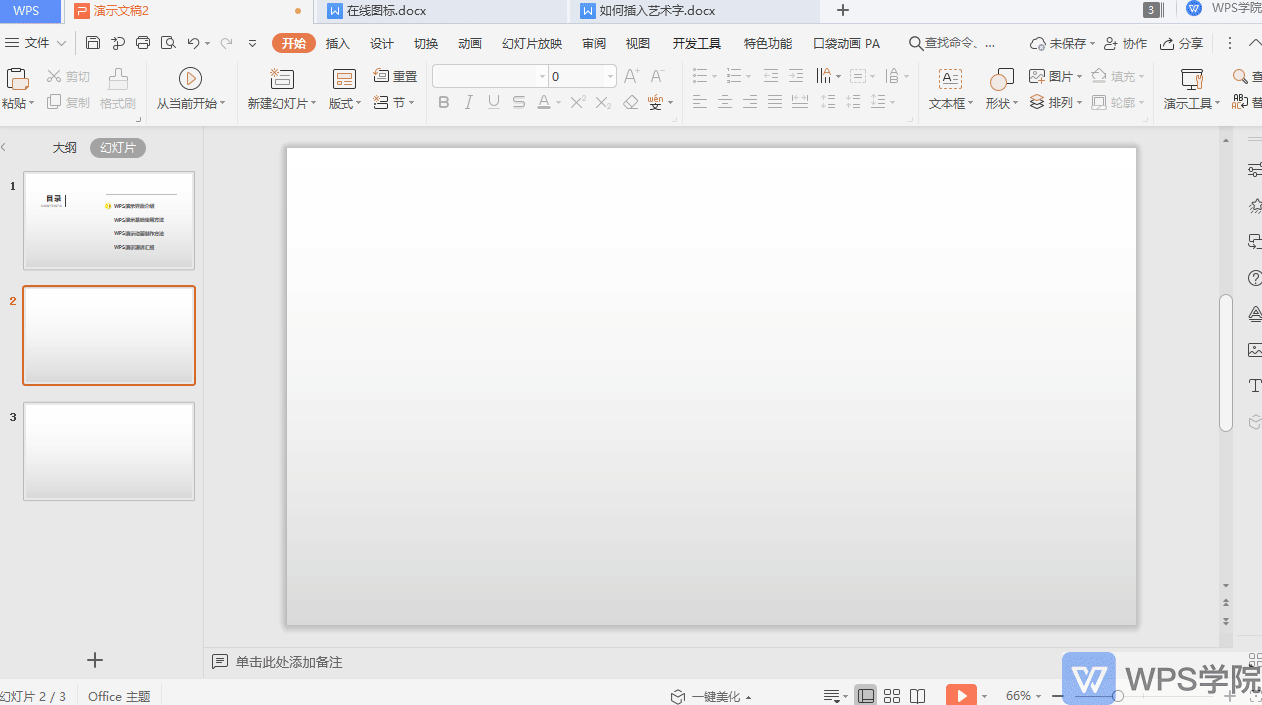Image resolution: width=1262 pixels, height=705 pixels.
Task: Enable center text alignment
Action: click(724, 101)
